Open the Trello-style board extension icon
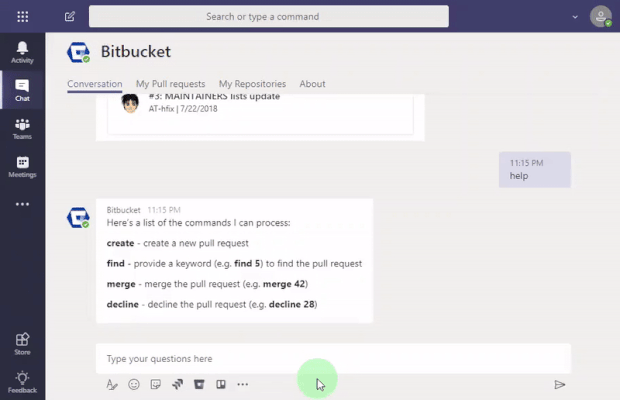620x400 pixels. 221,384
